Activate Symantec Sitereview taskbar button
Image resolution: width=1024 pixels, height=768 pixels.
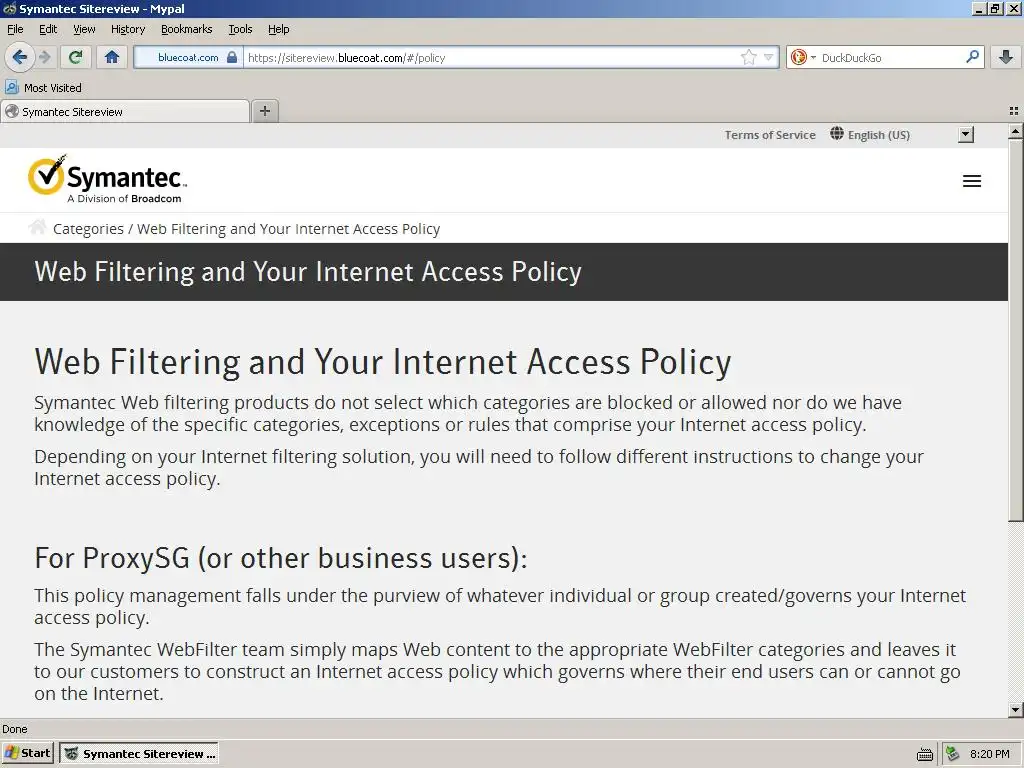pos(139,754)
